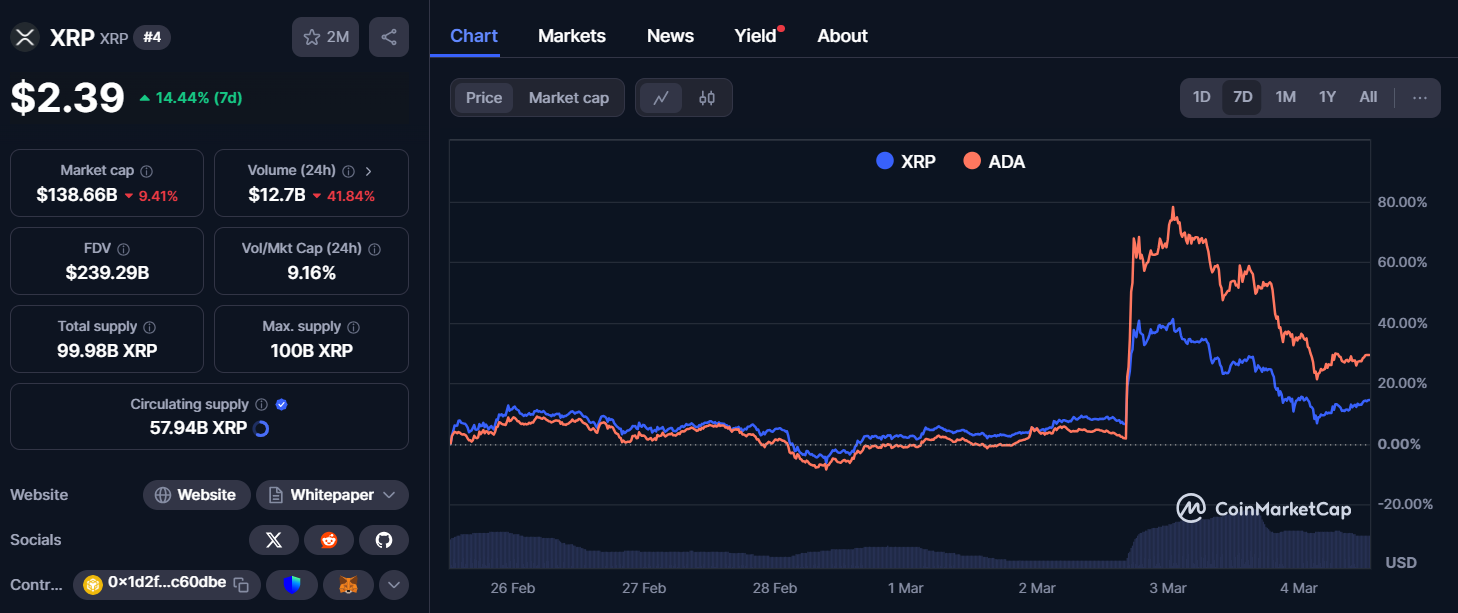
Task: Set chart range to 1D
Action: pos(1202,98)
